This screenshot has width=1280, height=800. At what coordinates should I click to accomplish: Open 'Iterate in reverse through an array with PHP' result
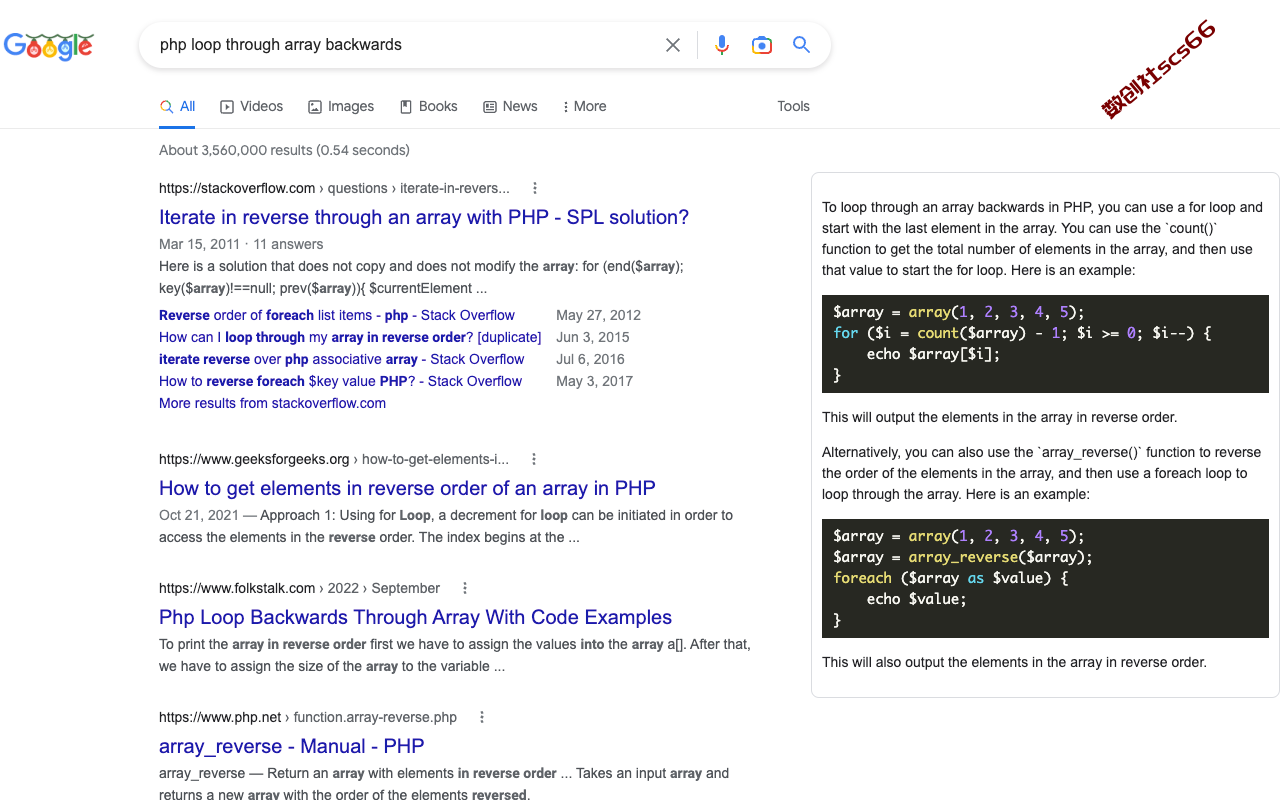[x=424, y=217]
